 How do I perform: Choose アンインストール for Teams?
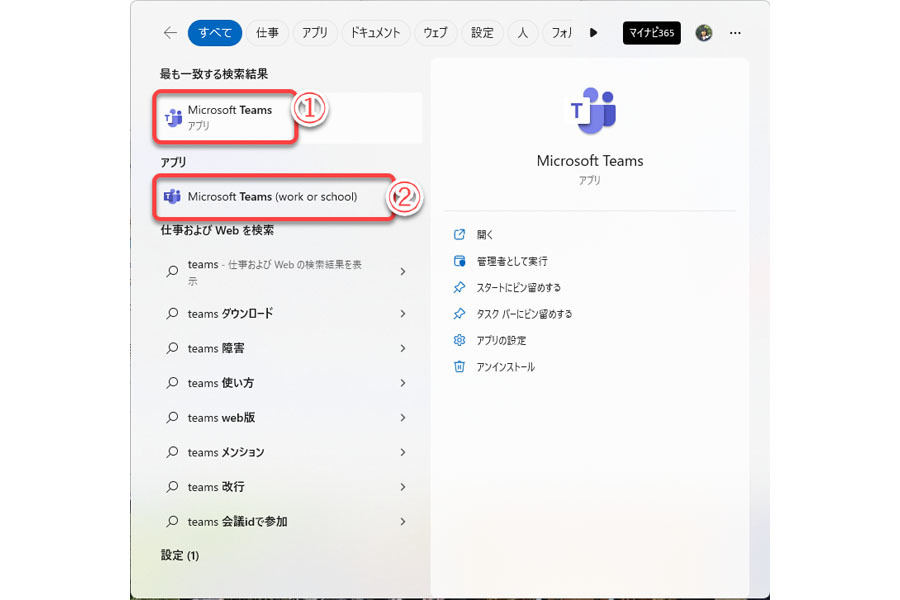point(506,367)
